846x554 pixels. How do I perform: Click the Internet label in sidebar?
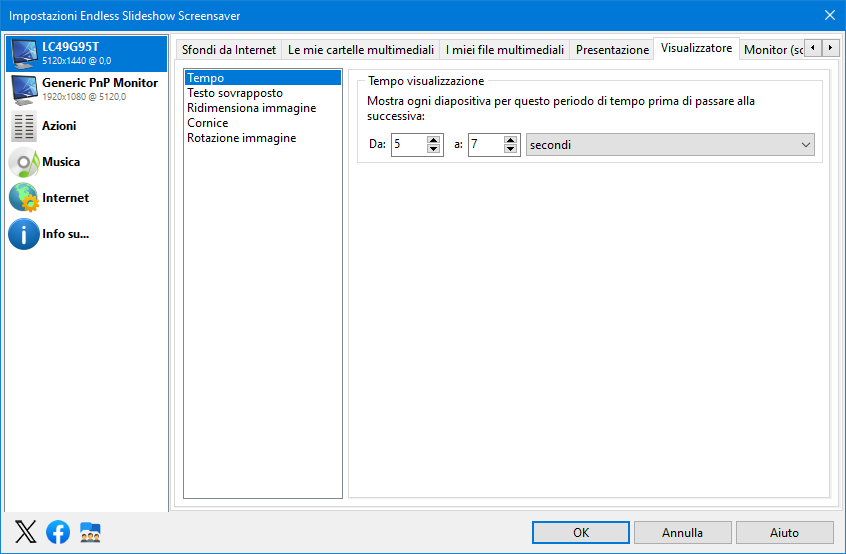[65, 198]
